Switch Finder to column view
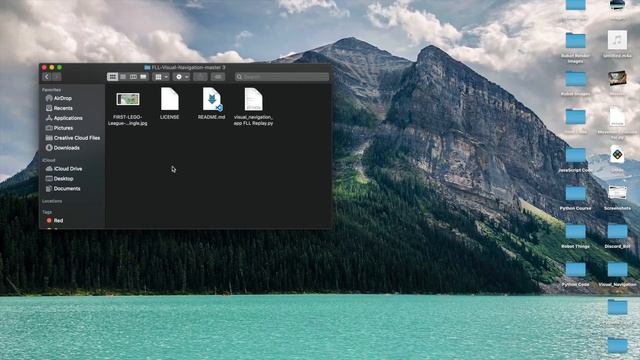Image resolution: width=640 pixels, height=360 pixels. point(133,77)
